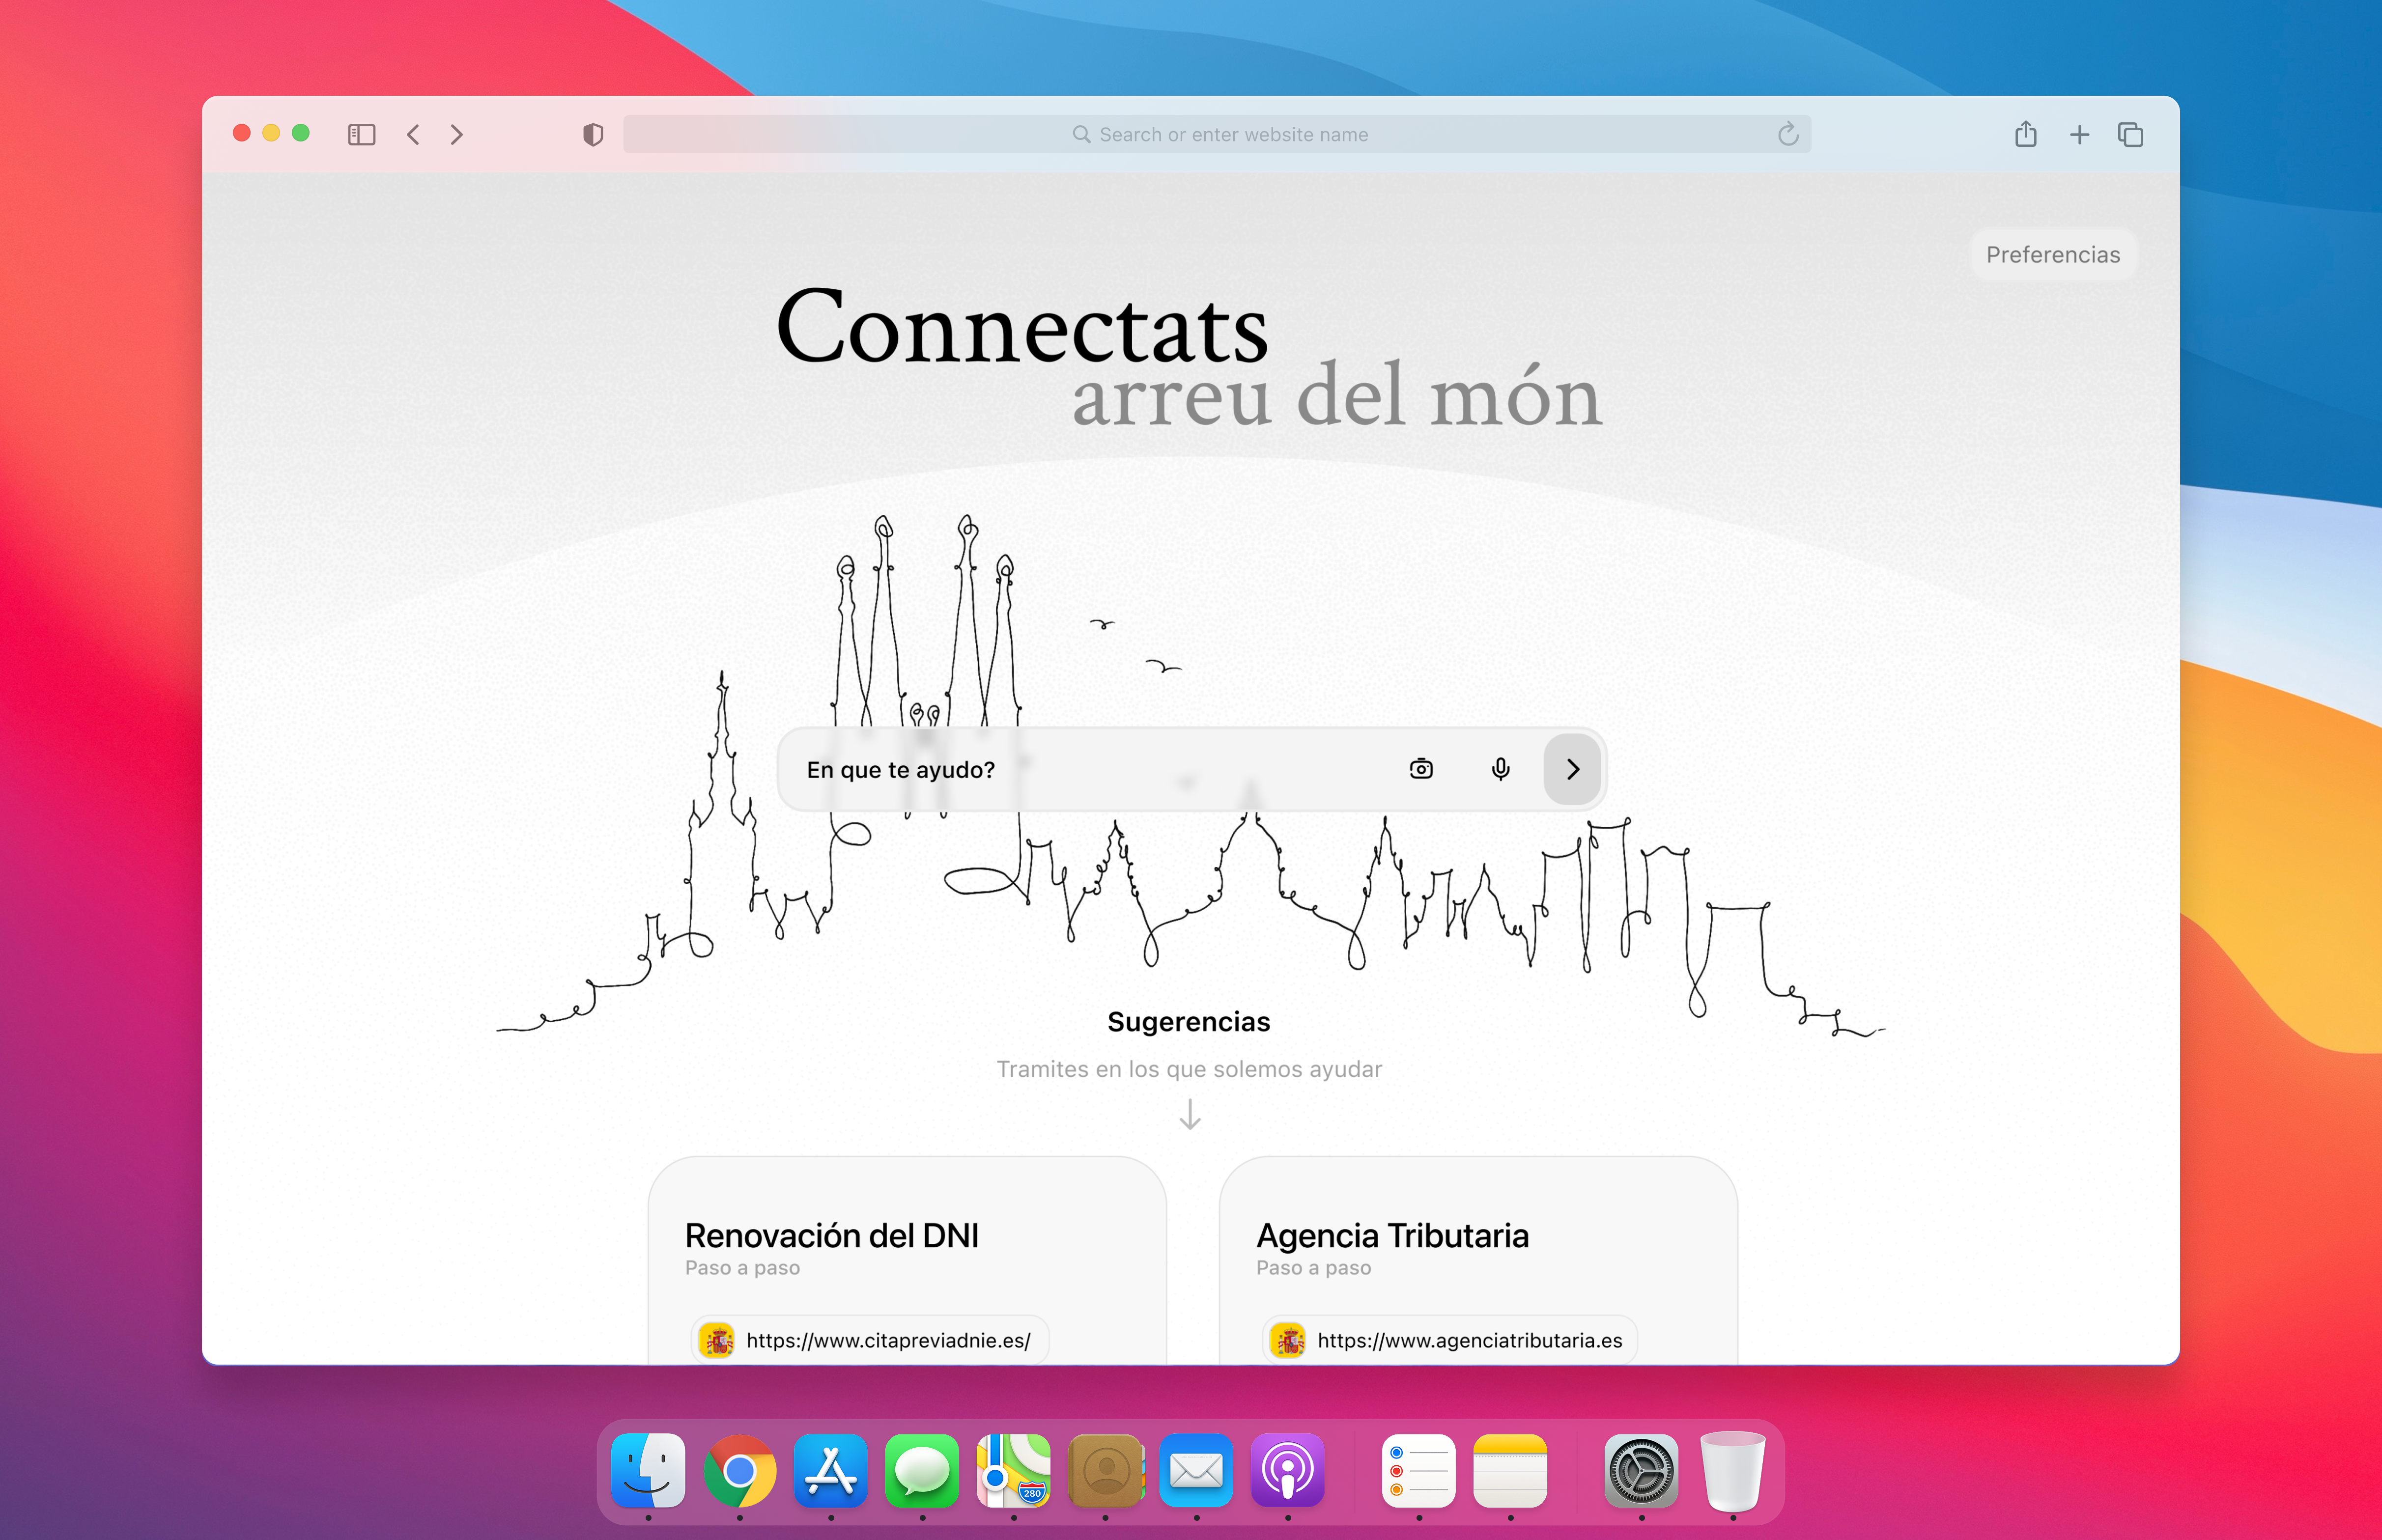Activate the microphone voice input icon
The image size is (2382, 1540).
(1501, 769)
